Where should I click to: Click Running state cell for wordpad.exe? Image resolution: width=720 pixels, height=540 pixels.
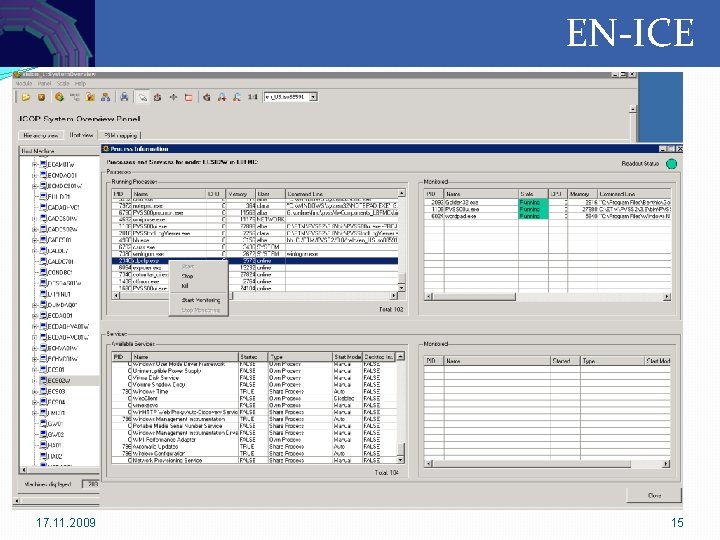pos(533,216)
